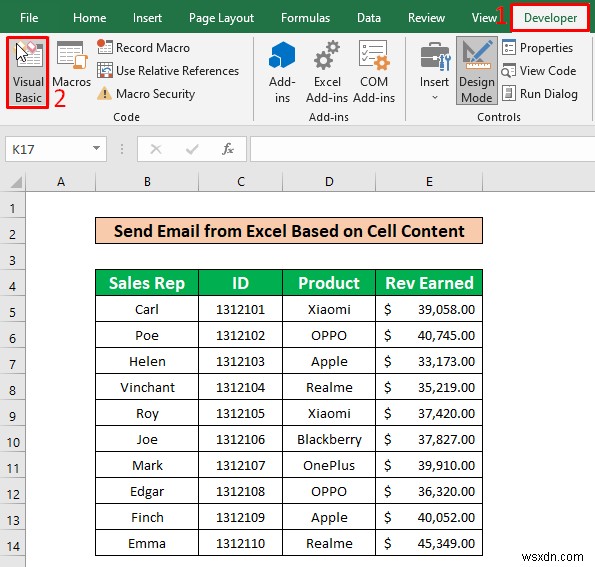Click the Sales Rep header cell
The image size is (595, 567).
pos(147,283)
